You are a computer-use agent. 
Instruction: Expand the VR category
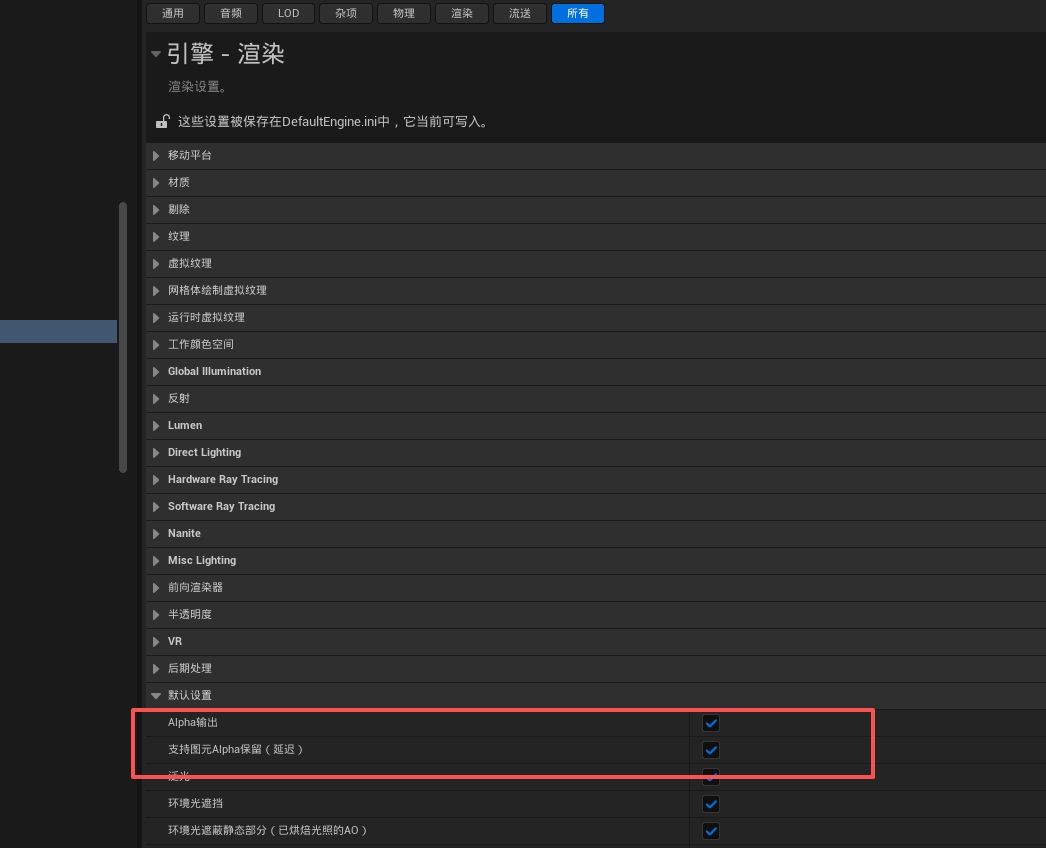pos(156,642)
